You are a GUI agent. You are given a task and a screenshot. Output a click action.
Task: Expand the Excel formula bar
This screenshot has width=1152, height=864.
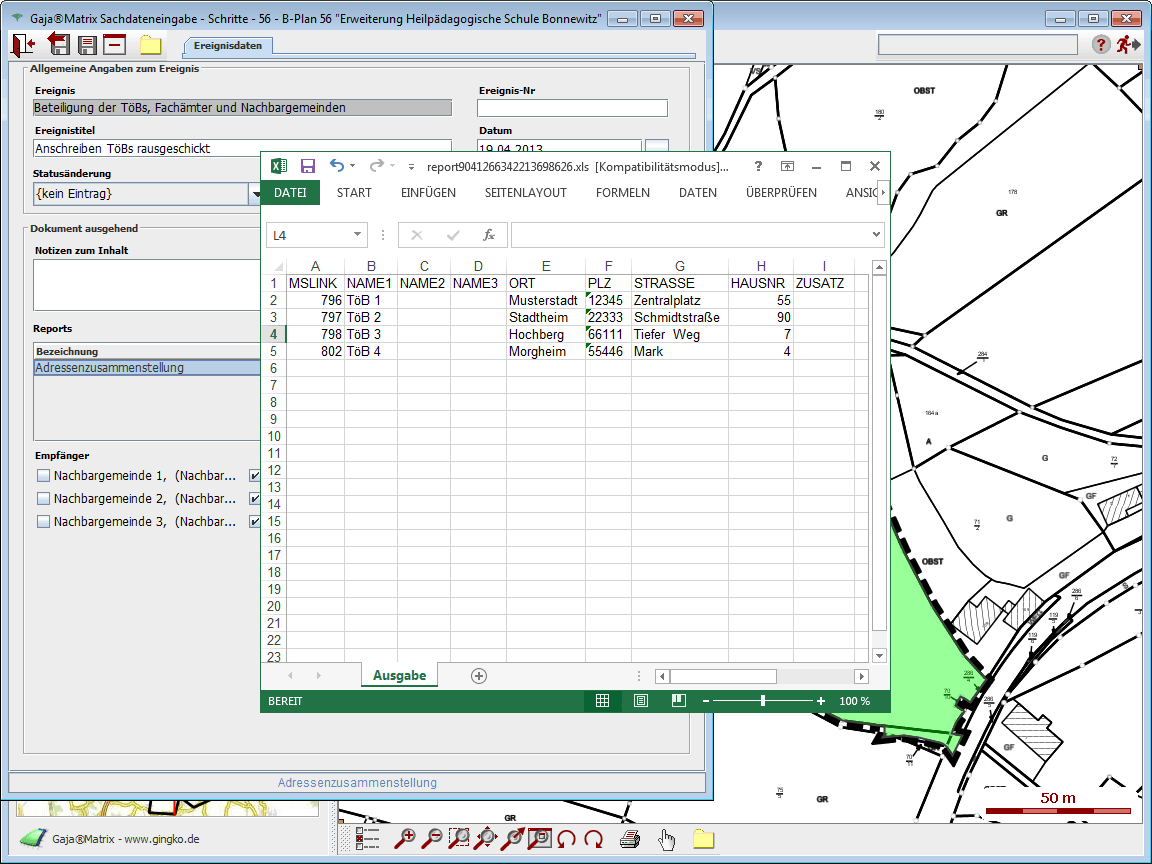[x=876, y=235]
